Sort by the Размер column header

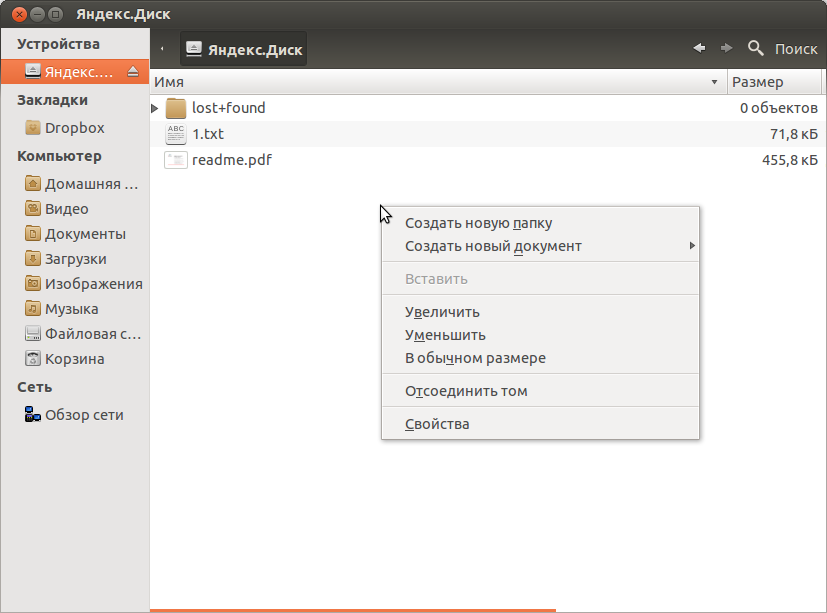pyautogui.click(x=757, y=82)
